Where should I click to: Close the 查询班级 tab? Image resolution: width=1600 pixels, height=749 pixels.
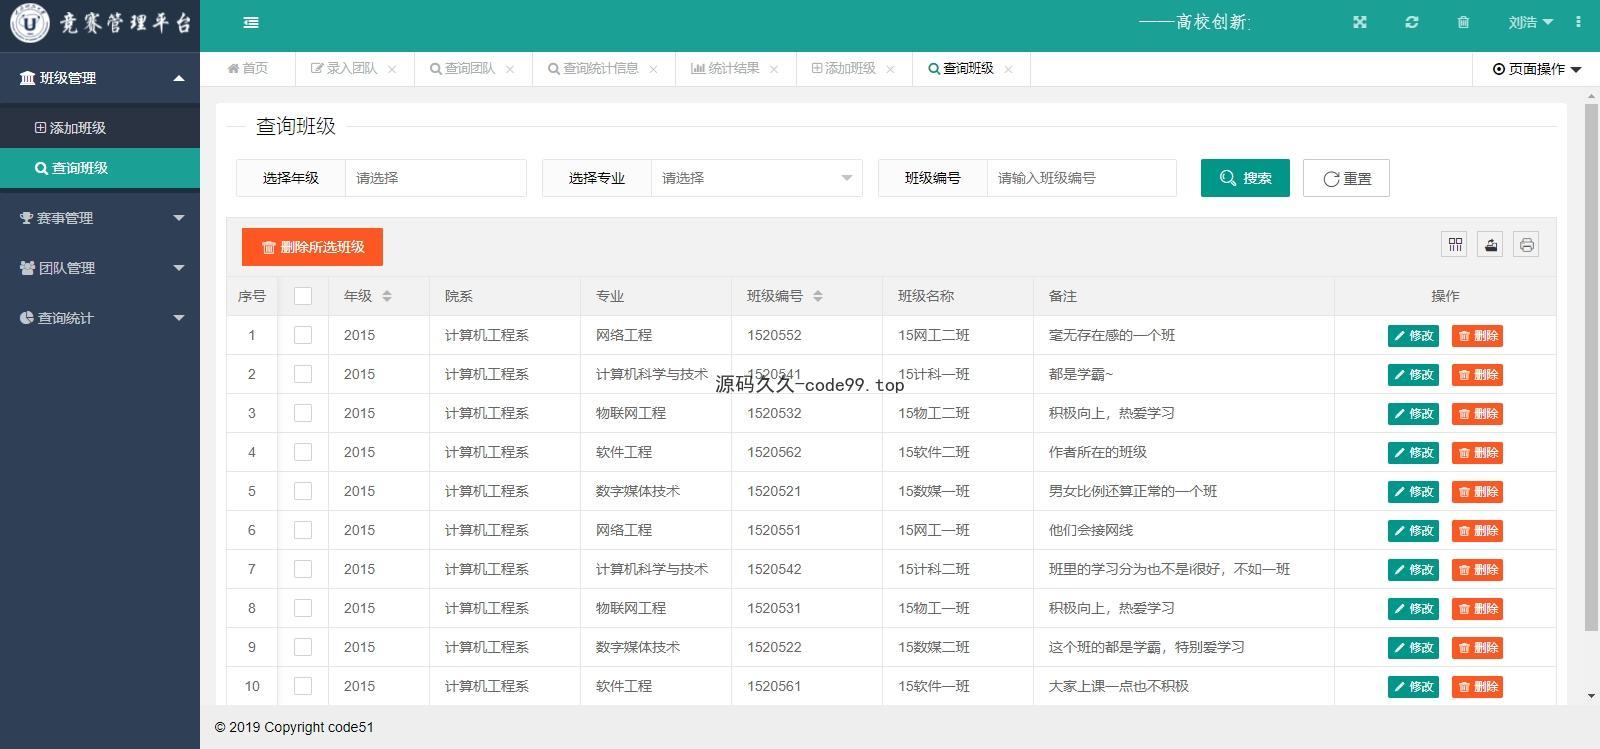(x=1008, y=69)
